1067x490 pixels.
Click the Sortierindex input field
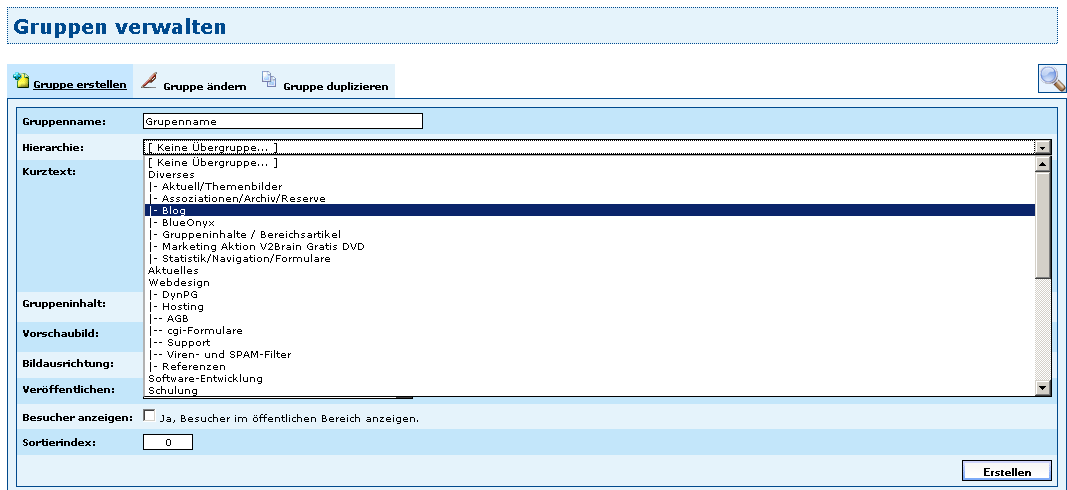168,442
